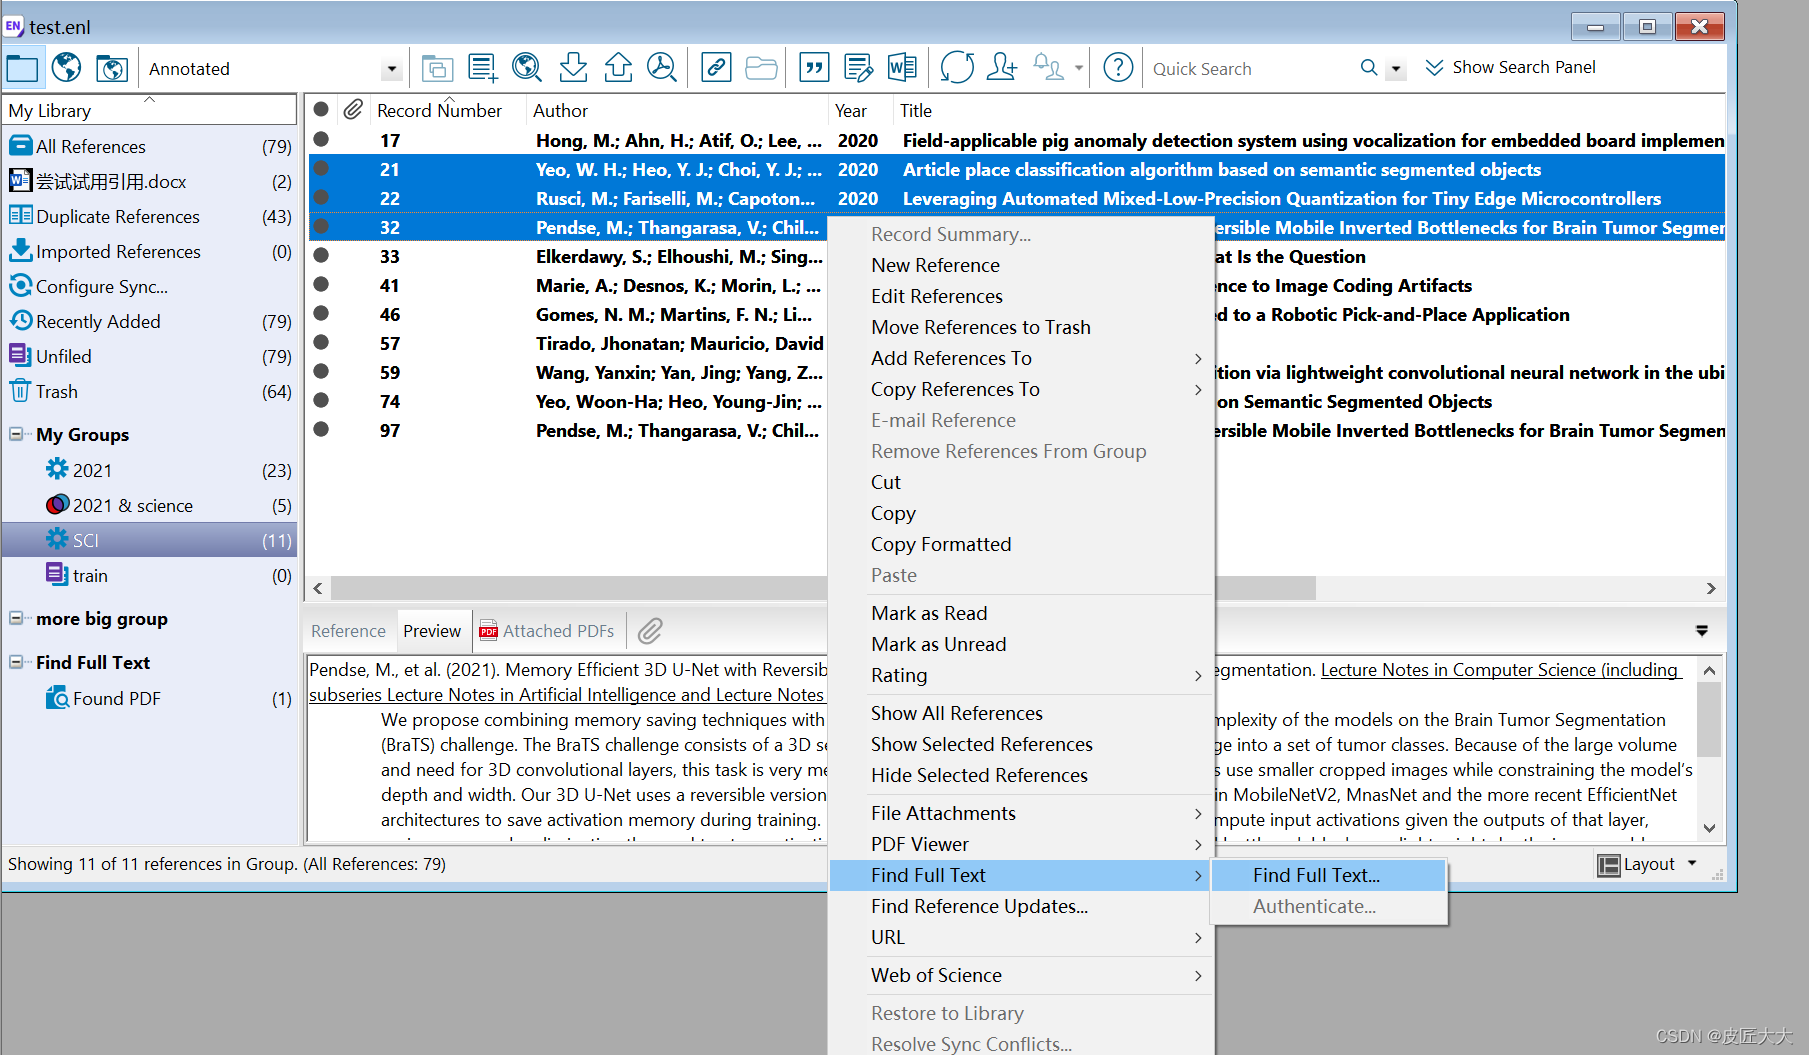
Task: Open Online Search globe-magnifier icon
Action: (x=527, y=68)
